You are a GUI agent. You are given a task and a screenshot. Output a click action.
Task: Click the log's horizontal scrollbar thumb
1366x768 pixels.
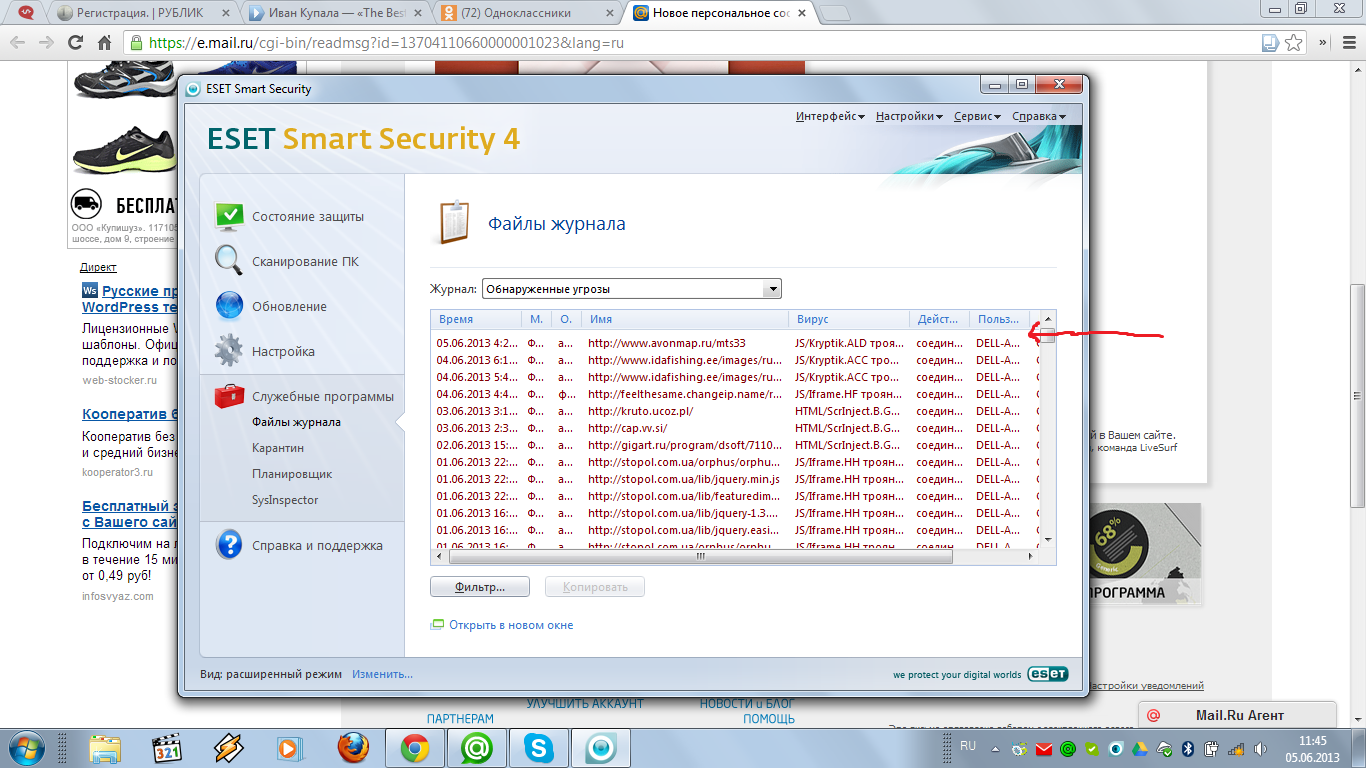click(701, 557)
